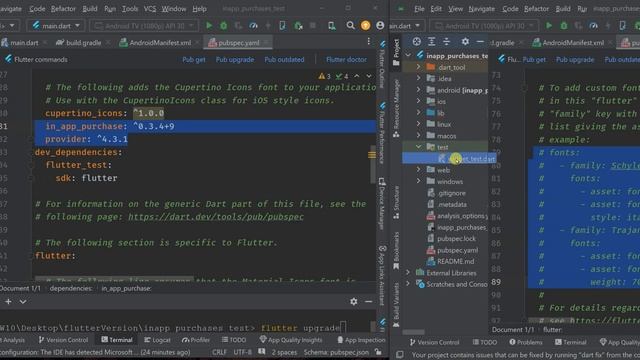Collapse the test folder
640x360 pixels.
(x=418, y=147)
